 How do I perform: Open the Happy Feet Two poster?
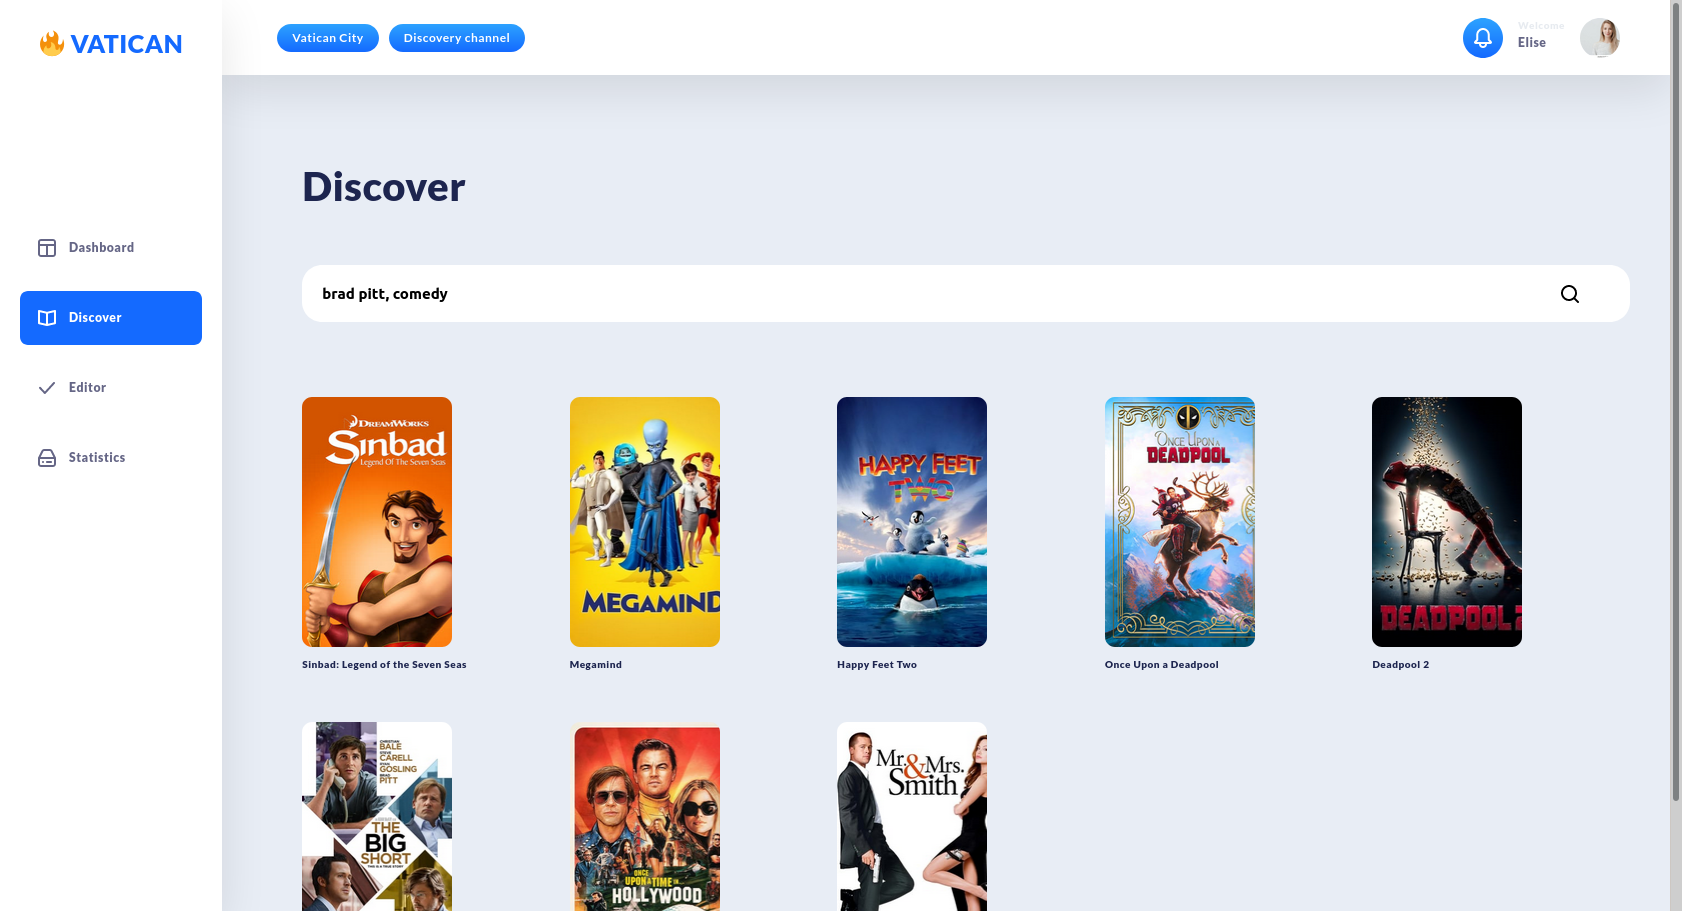pyautogui.click(x=912, y=522)
